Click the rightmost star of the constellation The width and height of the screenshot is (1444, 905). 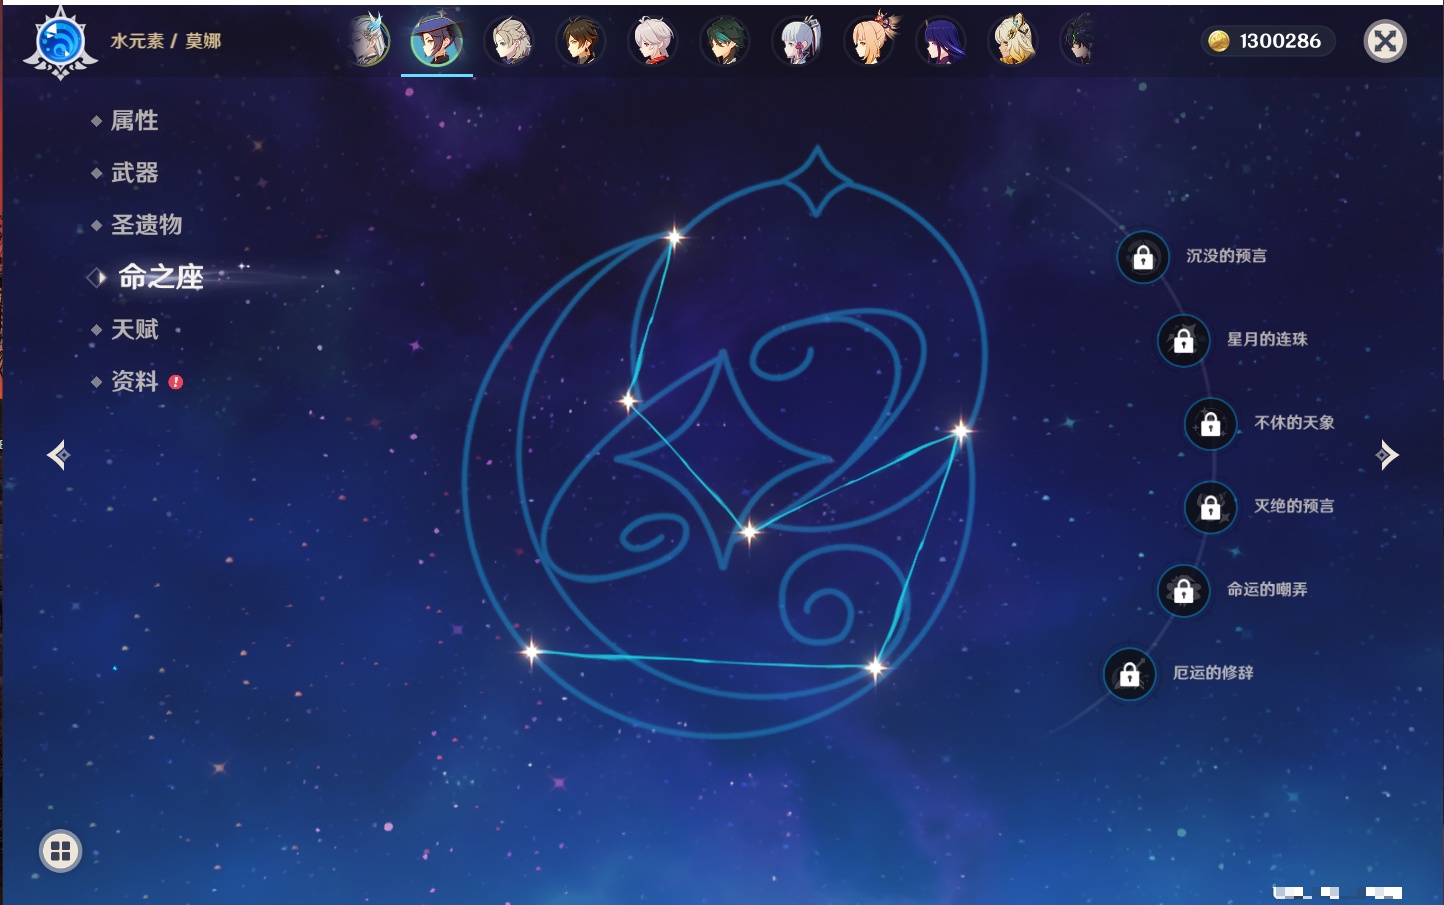tap(961, 431)
